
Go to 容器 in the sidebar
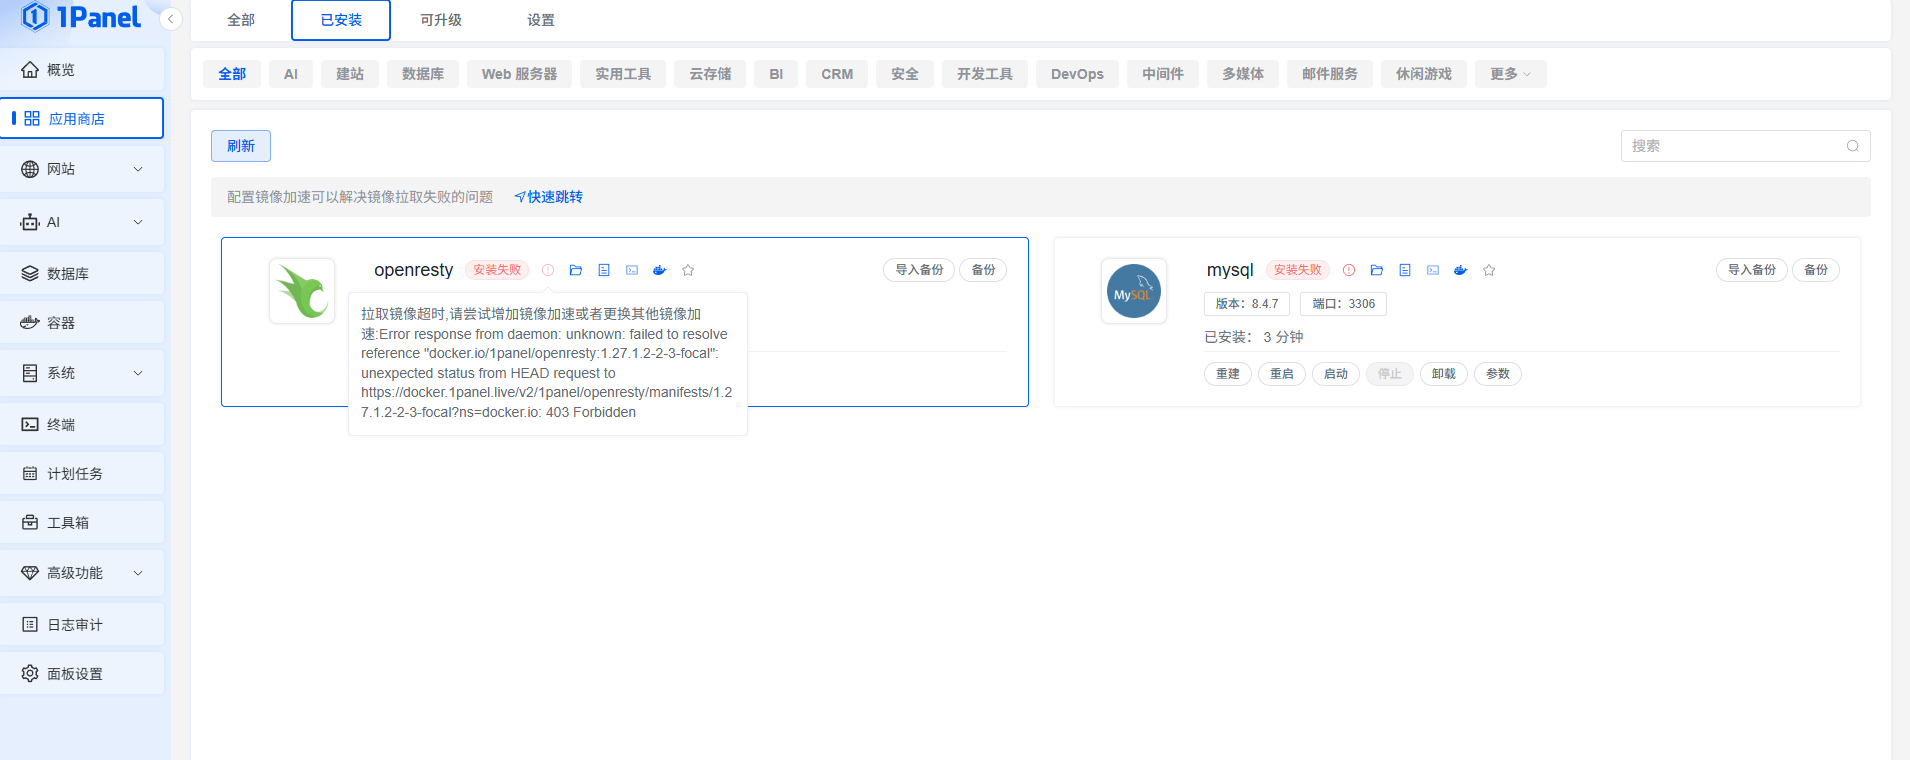tap(82, 323)
